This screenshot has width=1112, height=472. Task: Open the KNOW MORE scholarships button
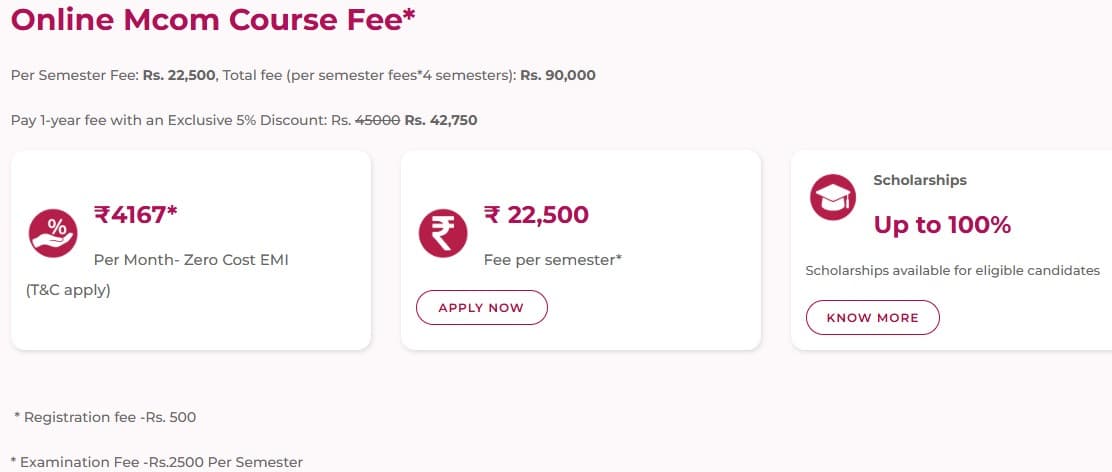click(872, 317)
